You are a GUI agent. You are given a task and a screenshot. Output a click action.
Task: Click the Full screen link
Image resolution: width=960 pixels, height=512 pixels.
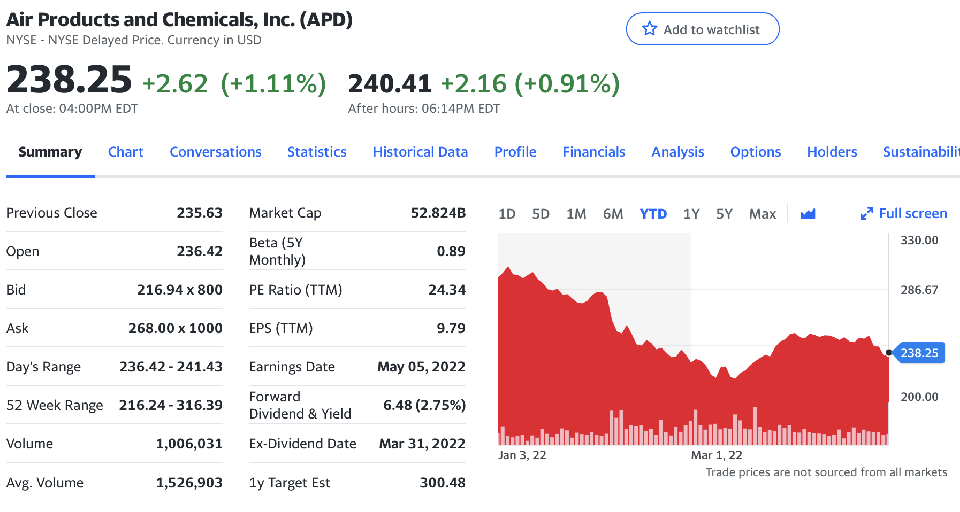click(x=912, y=214)
